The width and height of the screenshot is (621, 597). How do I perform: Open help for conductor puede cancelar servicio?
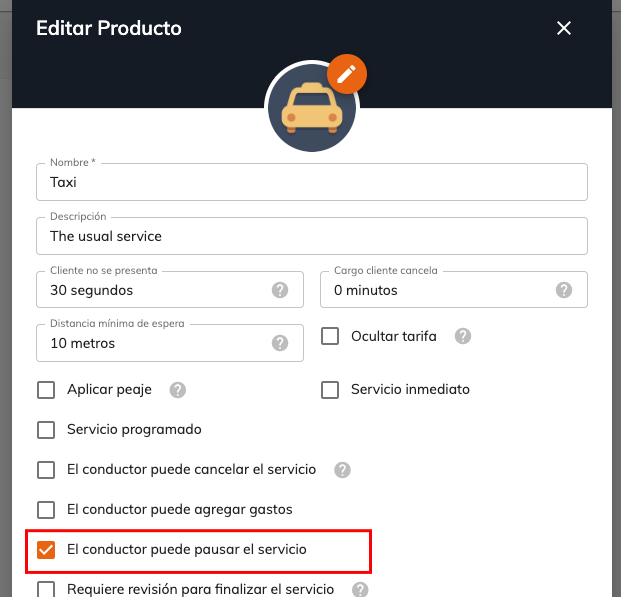pyautogui.click(x=342, y=470)
